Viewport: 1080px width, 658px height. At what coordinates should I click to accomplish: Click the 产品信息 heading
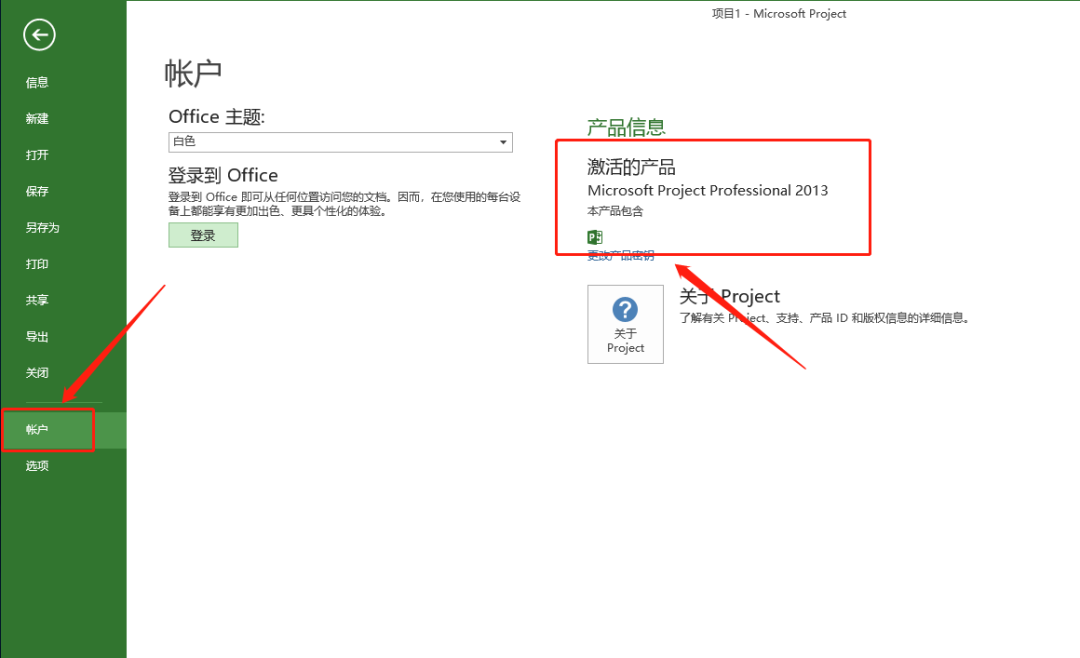coord(626,127)
